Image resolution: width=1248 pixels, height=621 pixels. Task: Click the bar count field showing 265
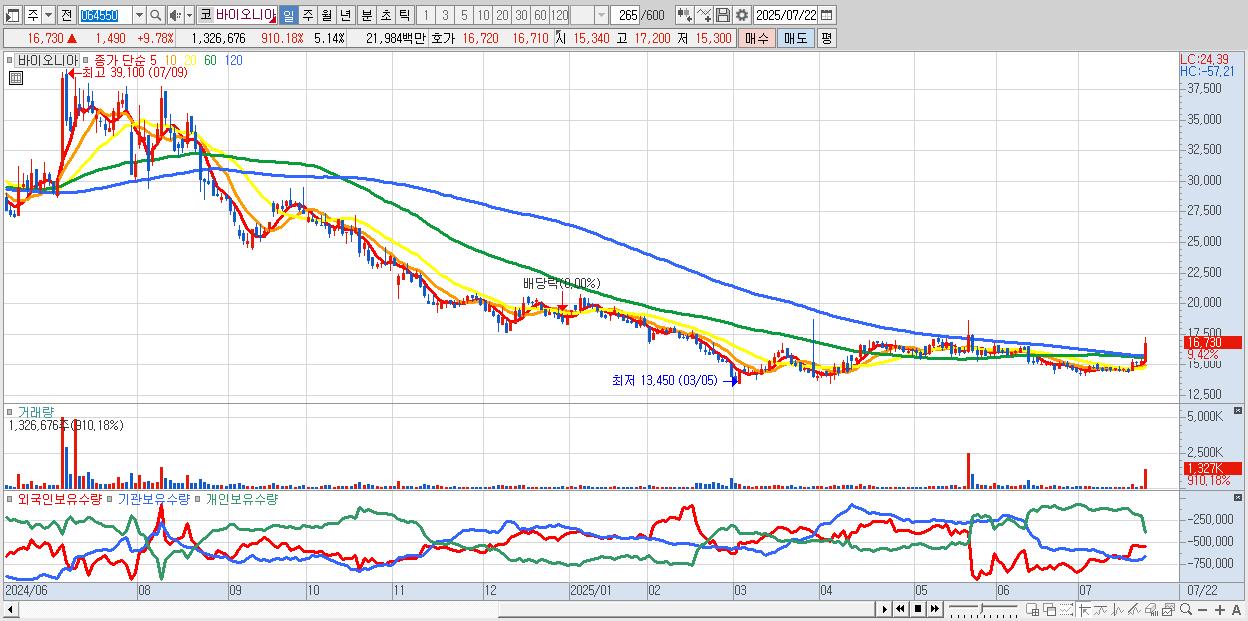click(625, 15)
